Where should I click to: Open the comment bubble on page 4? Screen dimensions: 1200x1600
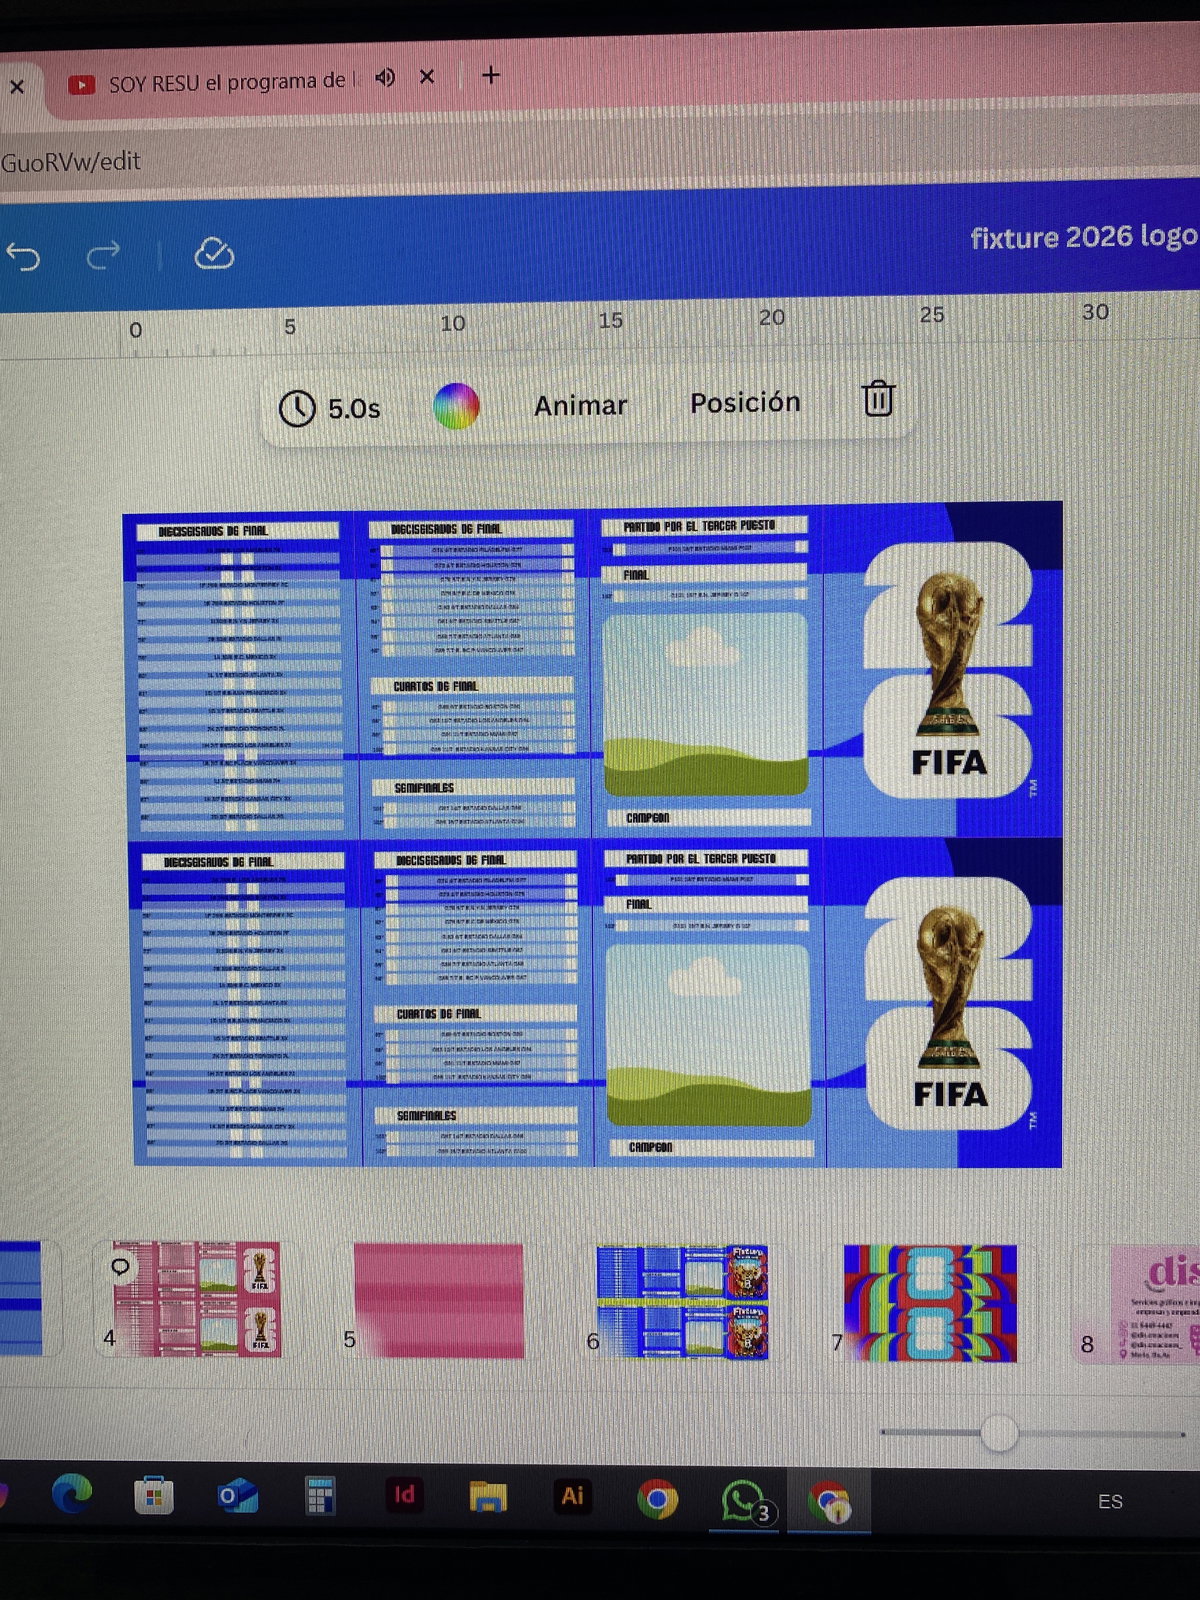point(119,1267)
